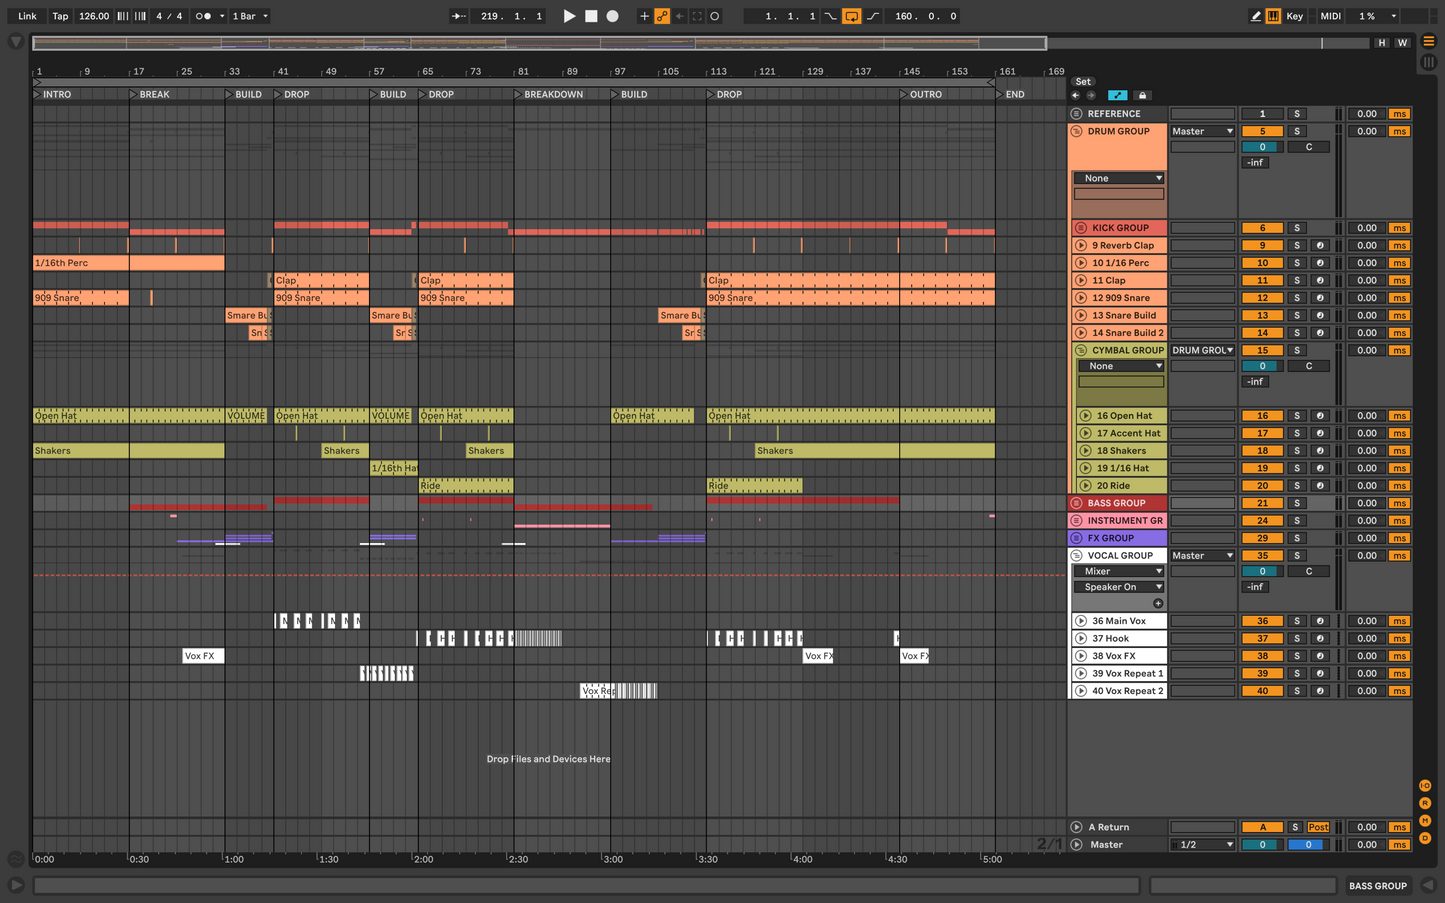Deactivate the 36 Main Vox track activator
Screen dimensions: 1445x903
[1262, 621]
